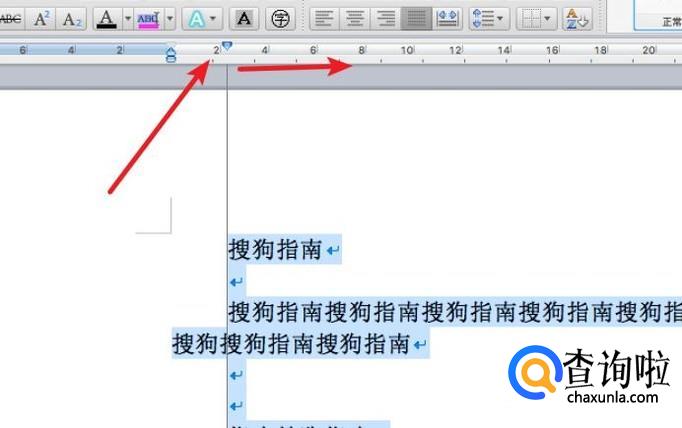Align text right
Viewport: 682px width, 428px height.
pyautogui.click(x=386, y=19)
